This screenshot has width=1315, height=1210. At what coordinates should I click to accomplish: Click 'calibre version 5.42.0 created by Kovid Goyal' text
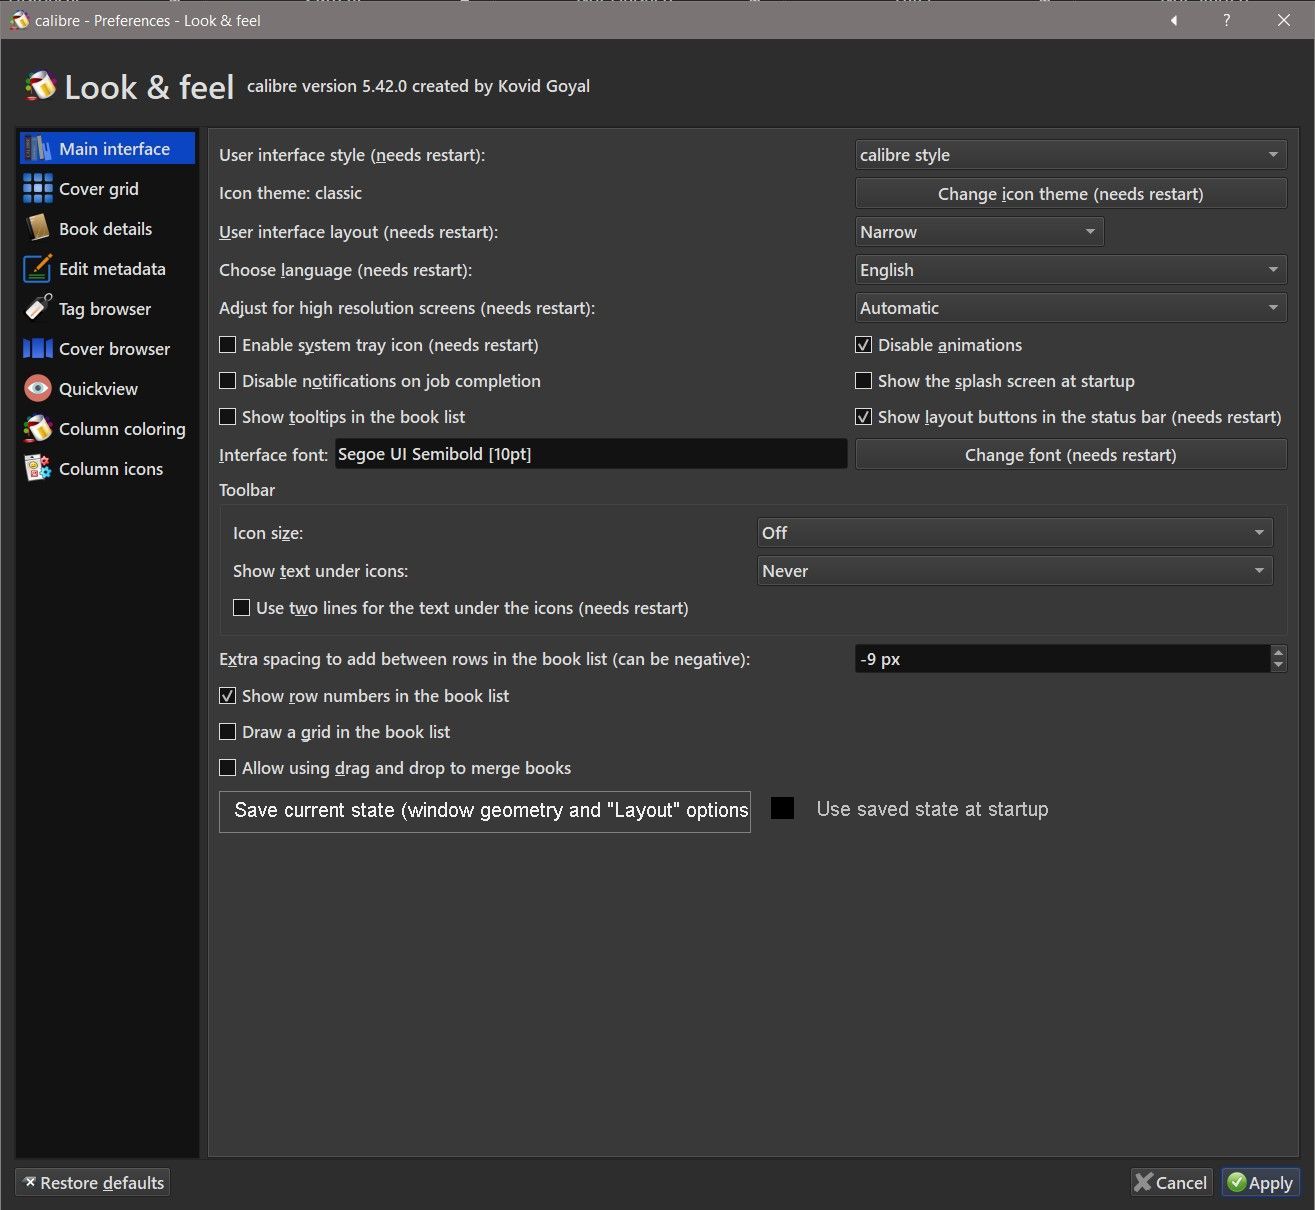[418, 86]
